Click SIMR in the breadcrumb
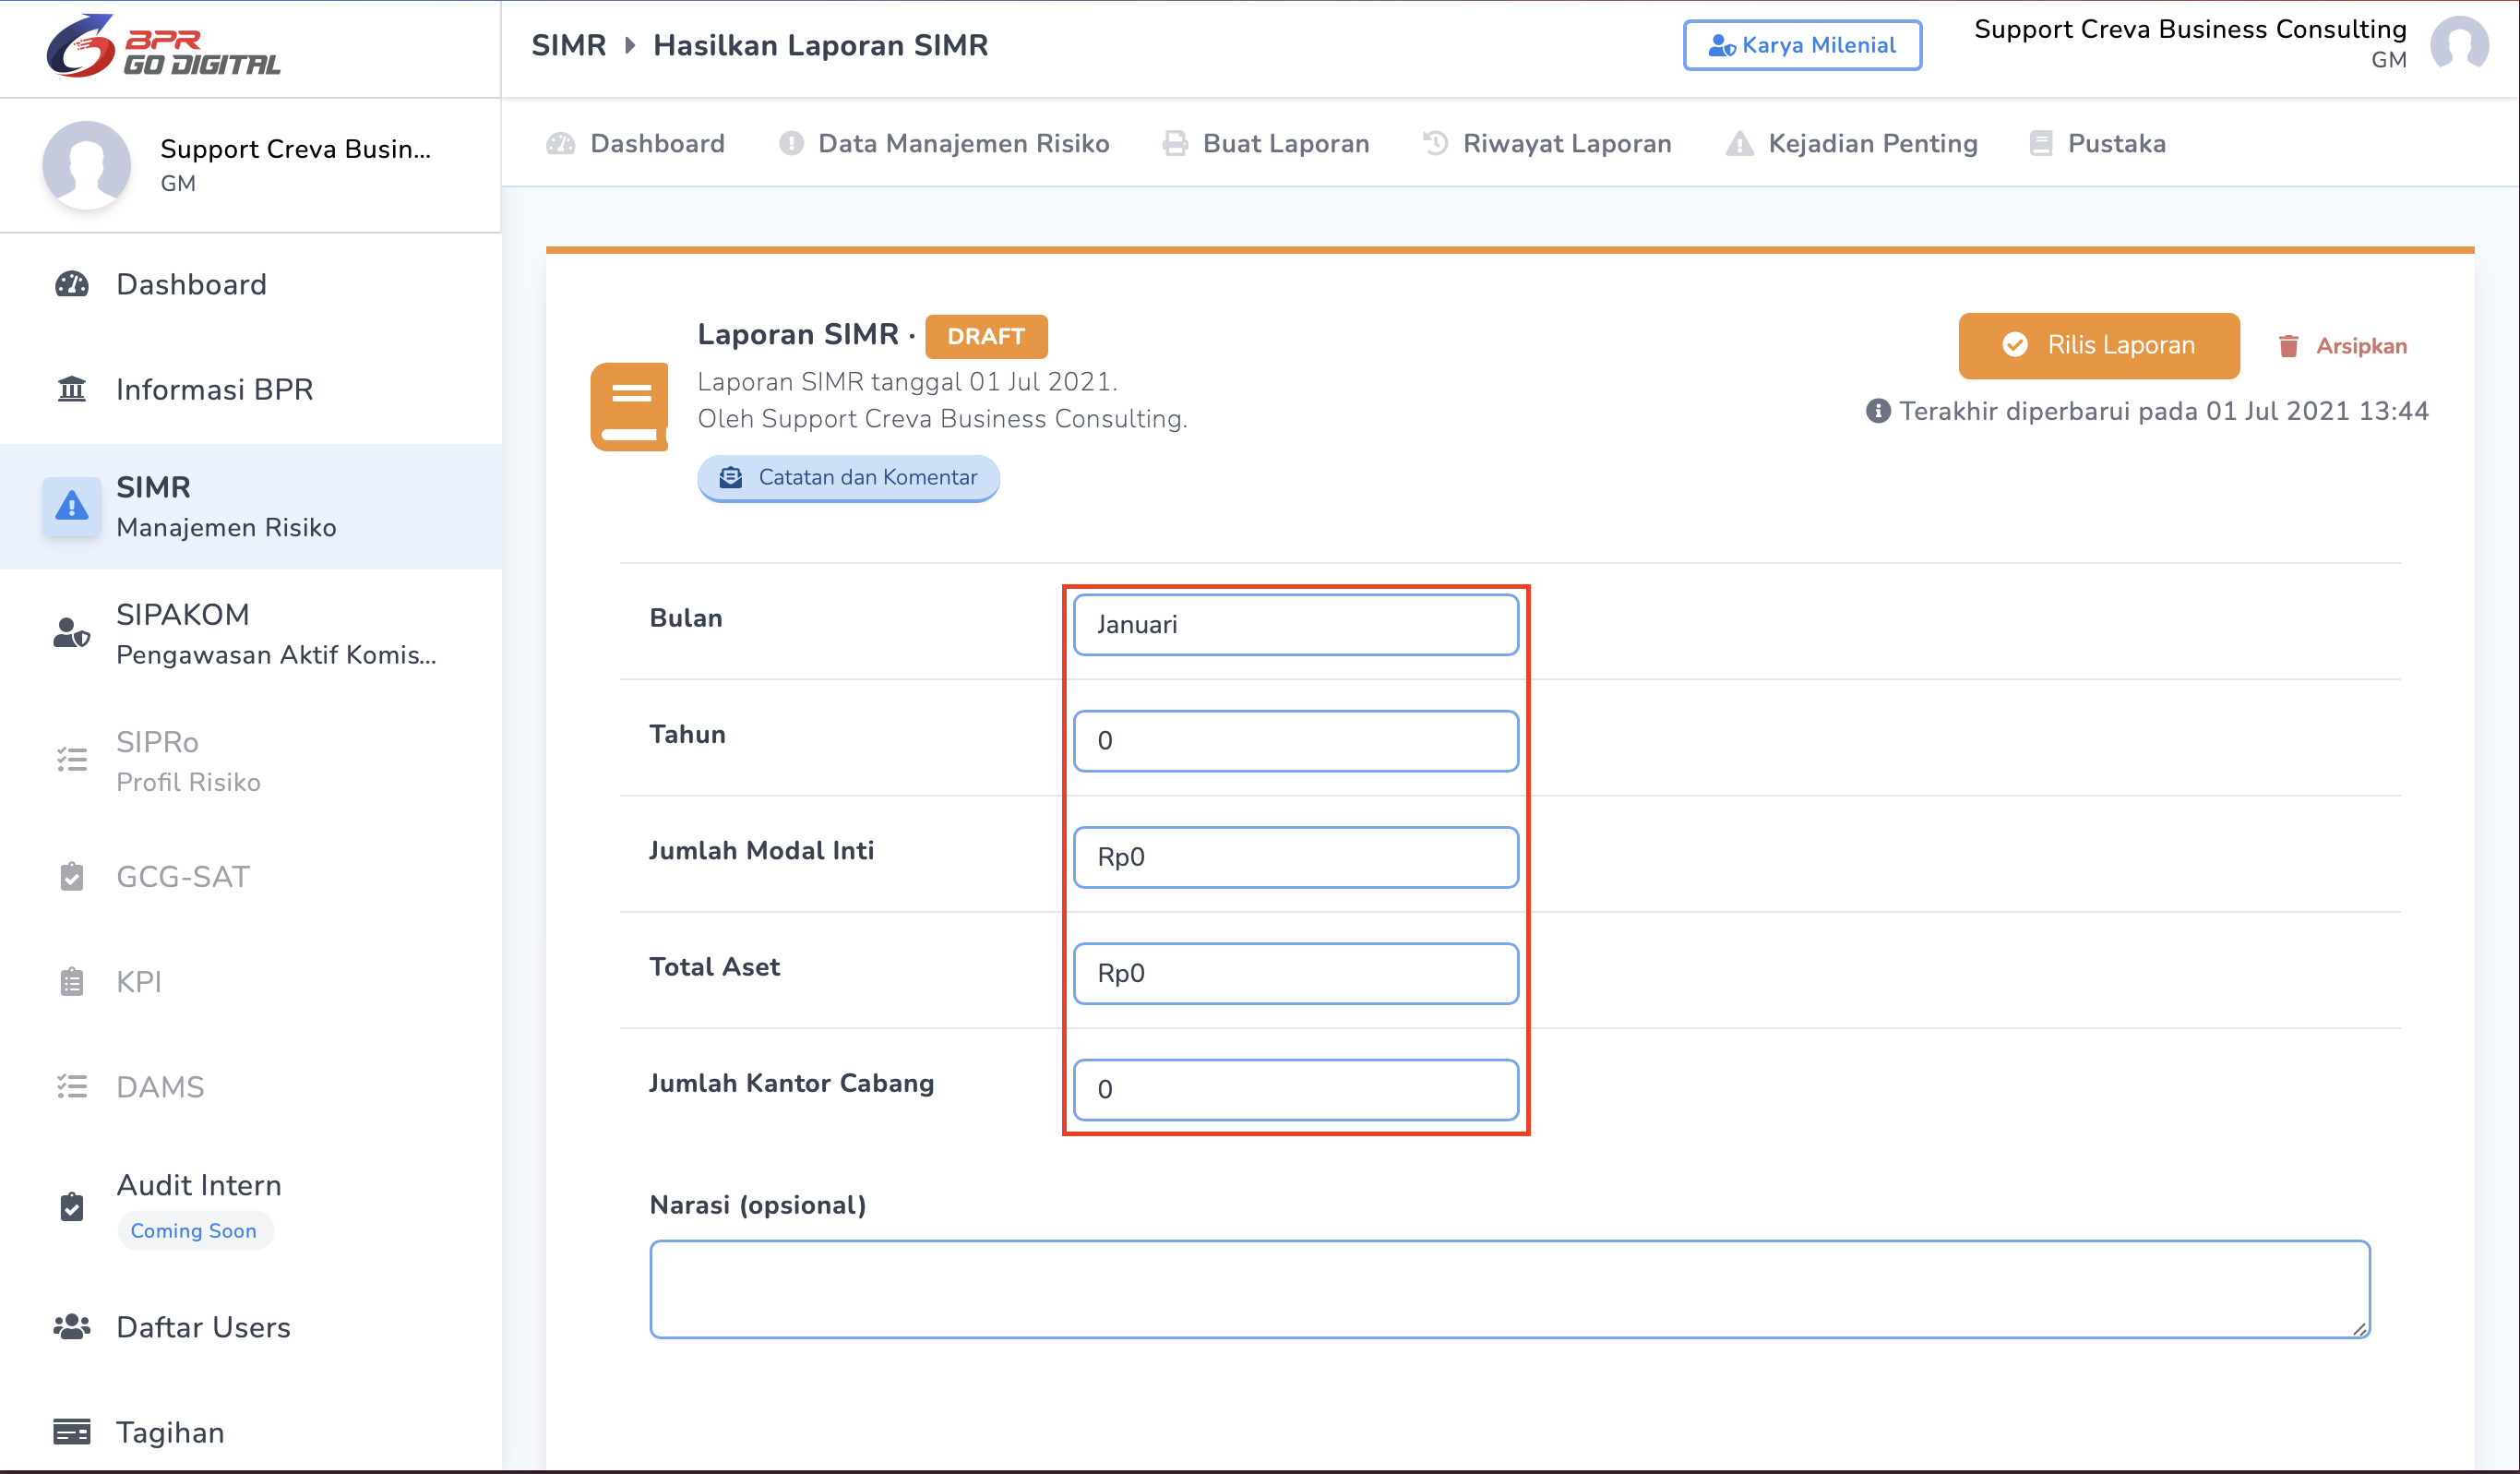 (x=568, y=46)
